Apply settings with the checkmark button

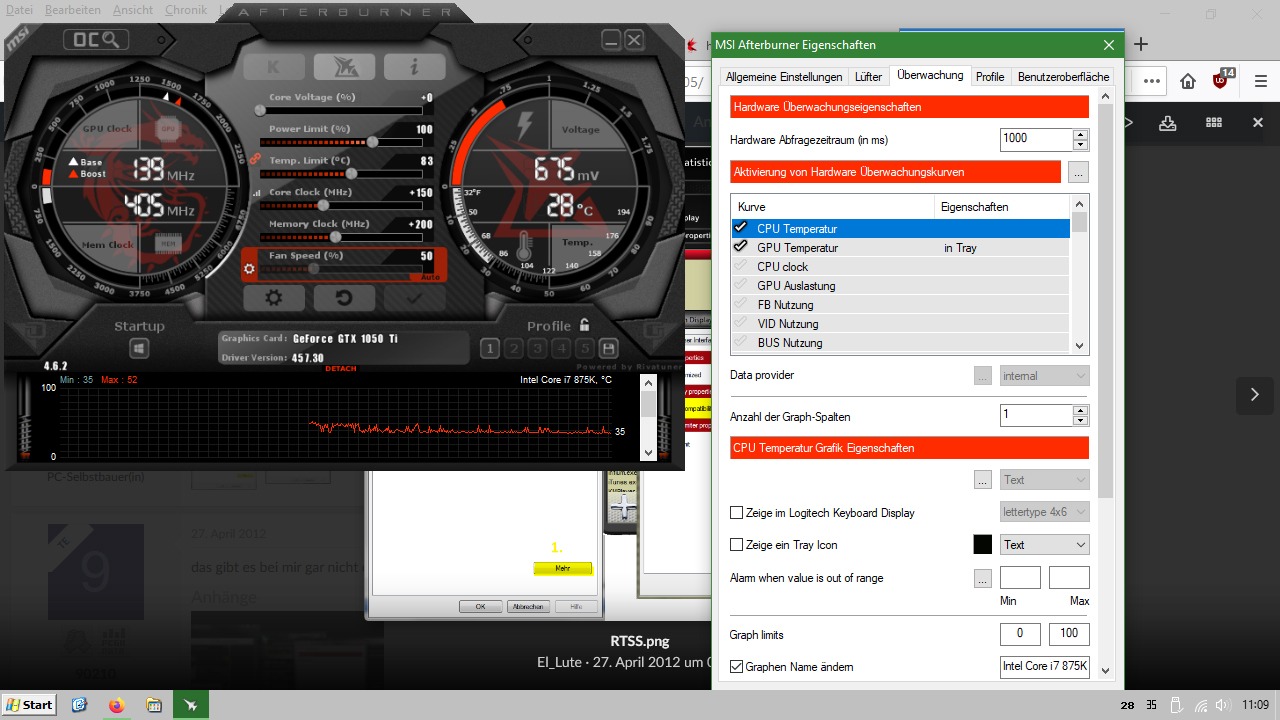point(414,297)
